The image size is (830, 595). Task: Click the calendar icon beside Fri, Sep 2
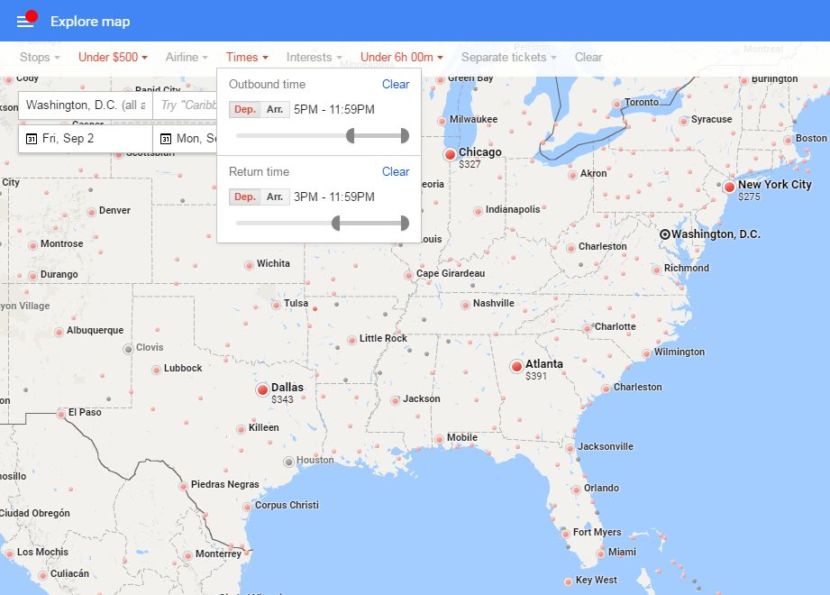click(x=31, y=139)
